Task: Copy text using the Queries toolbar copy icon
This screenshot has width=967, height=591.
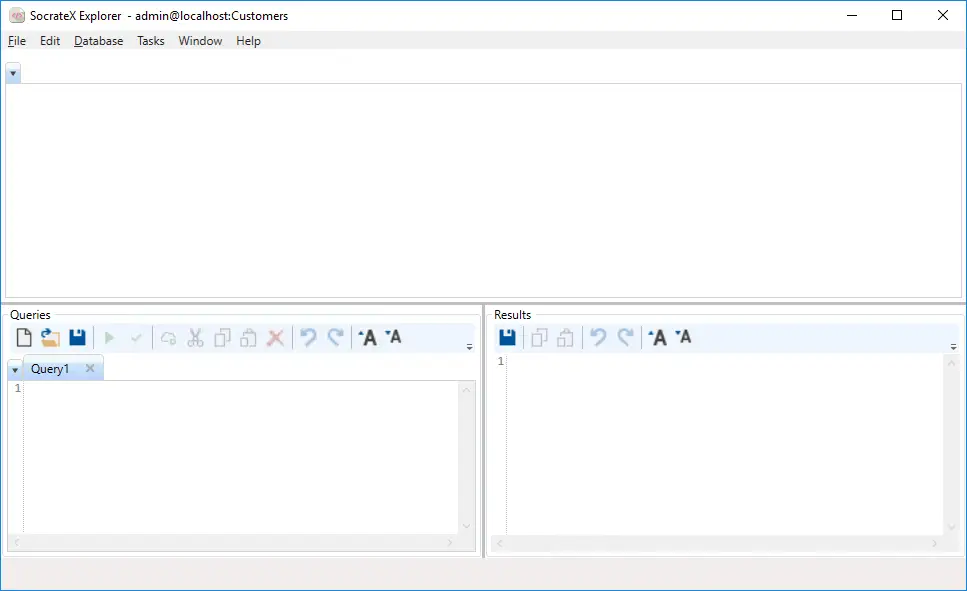Action: pyautogui.click(x=222, y=337)
